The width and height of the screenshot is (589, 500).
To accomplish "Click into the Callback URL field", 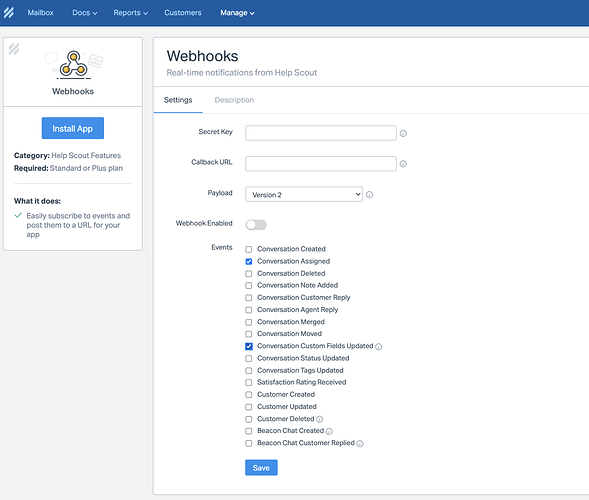I will [321, 164].
